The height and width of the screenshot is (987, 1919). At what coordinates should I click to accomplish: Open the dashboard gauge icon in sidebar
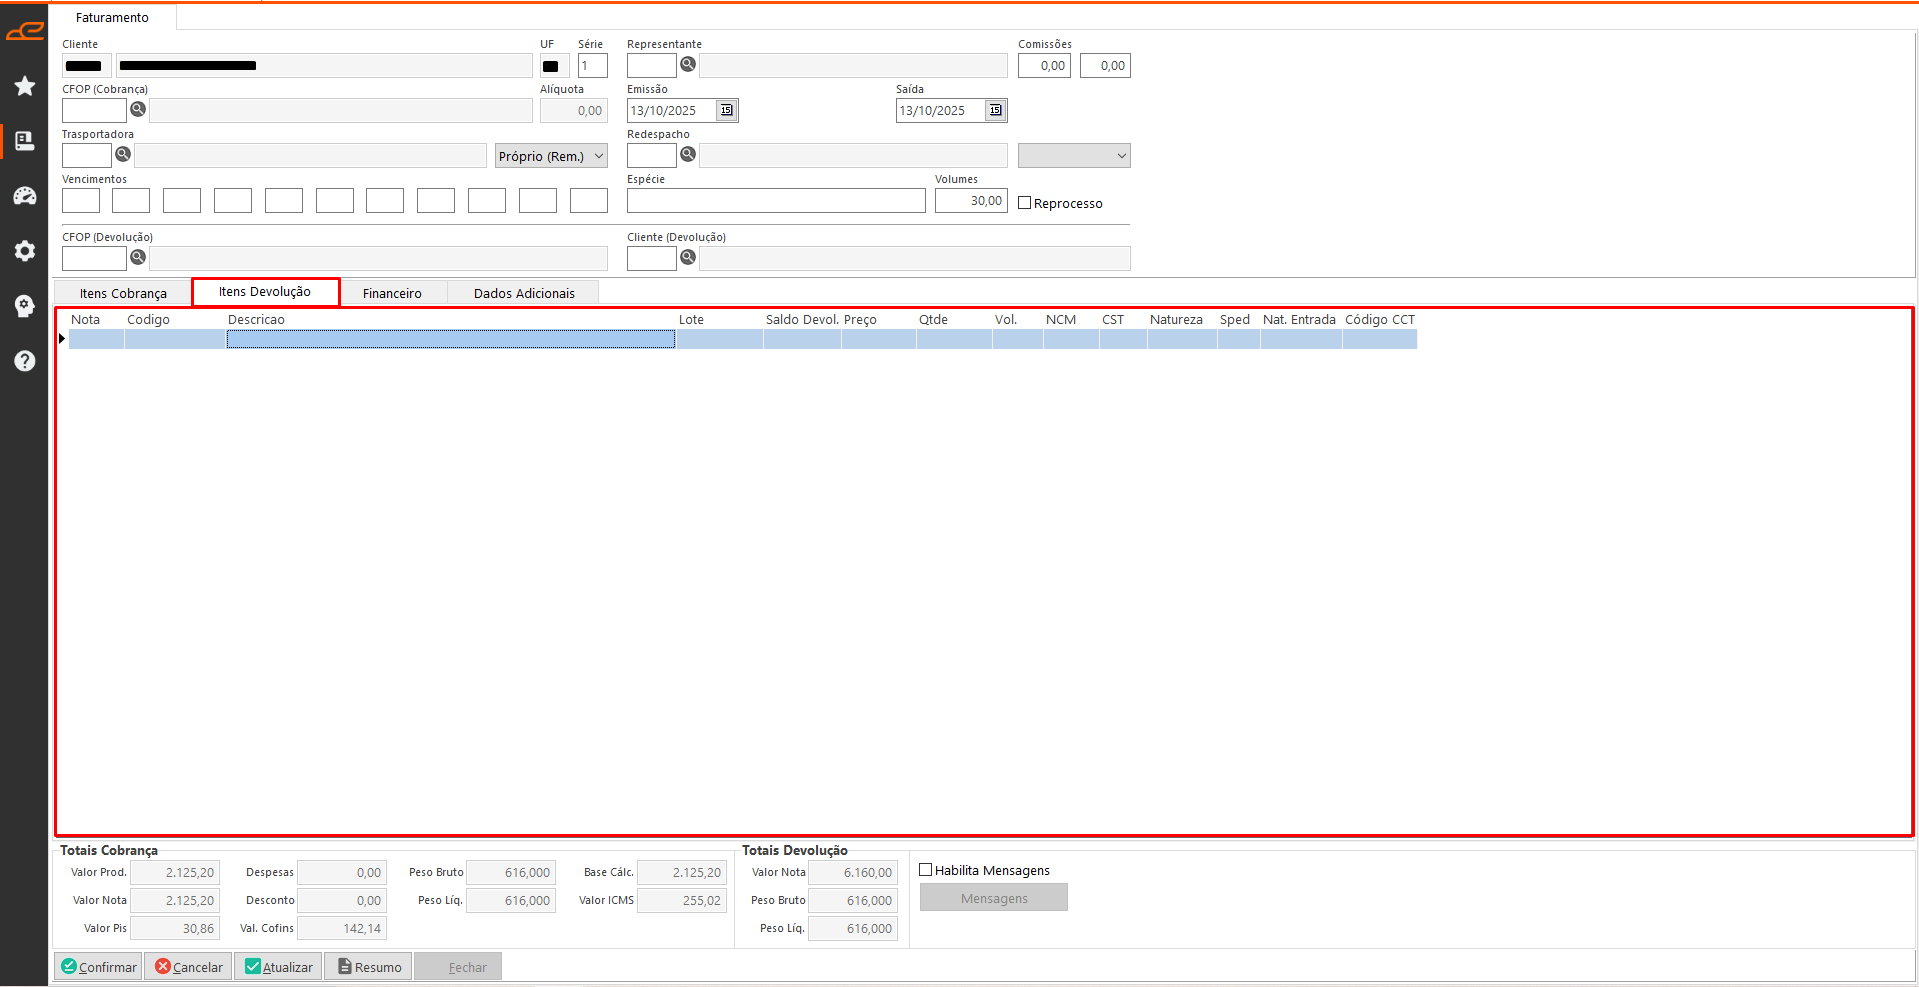point(25,196)
